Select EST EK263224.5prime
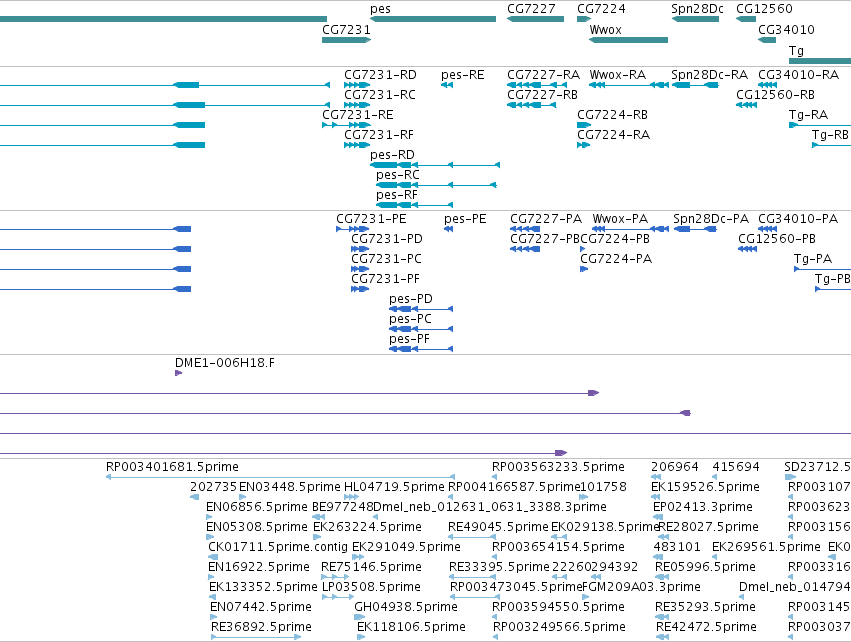The image size is (851, 642). click(367, 527)
